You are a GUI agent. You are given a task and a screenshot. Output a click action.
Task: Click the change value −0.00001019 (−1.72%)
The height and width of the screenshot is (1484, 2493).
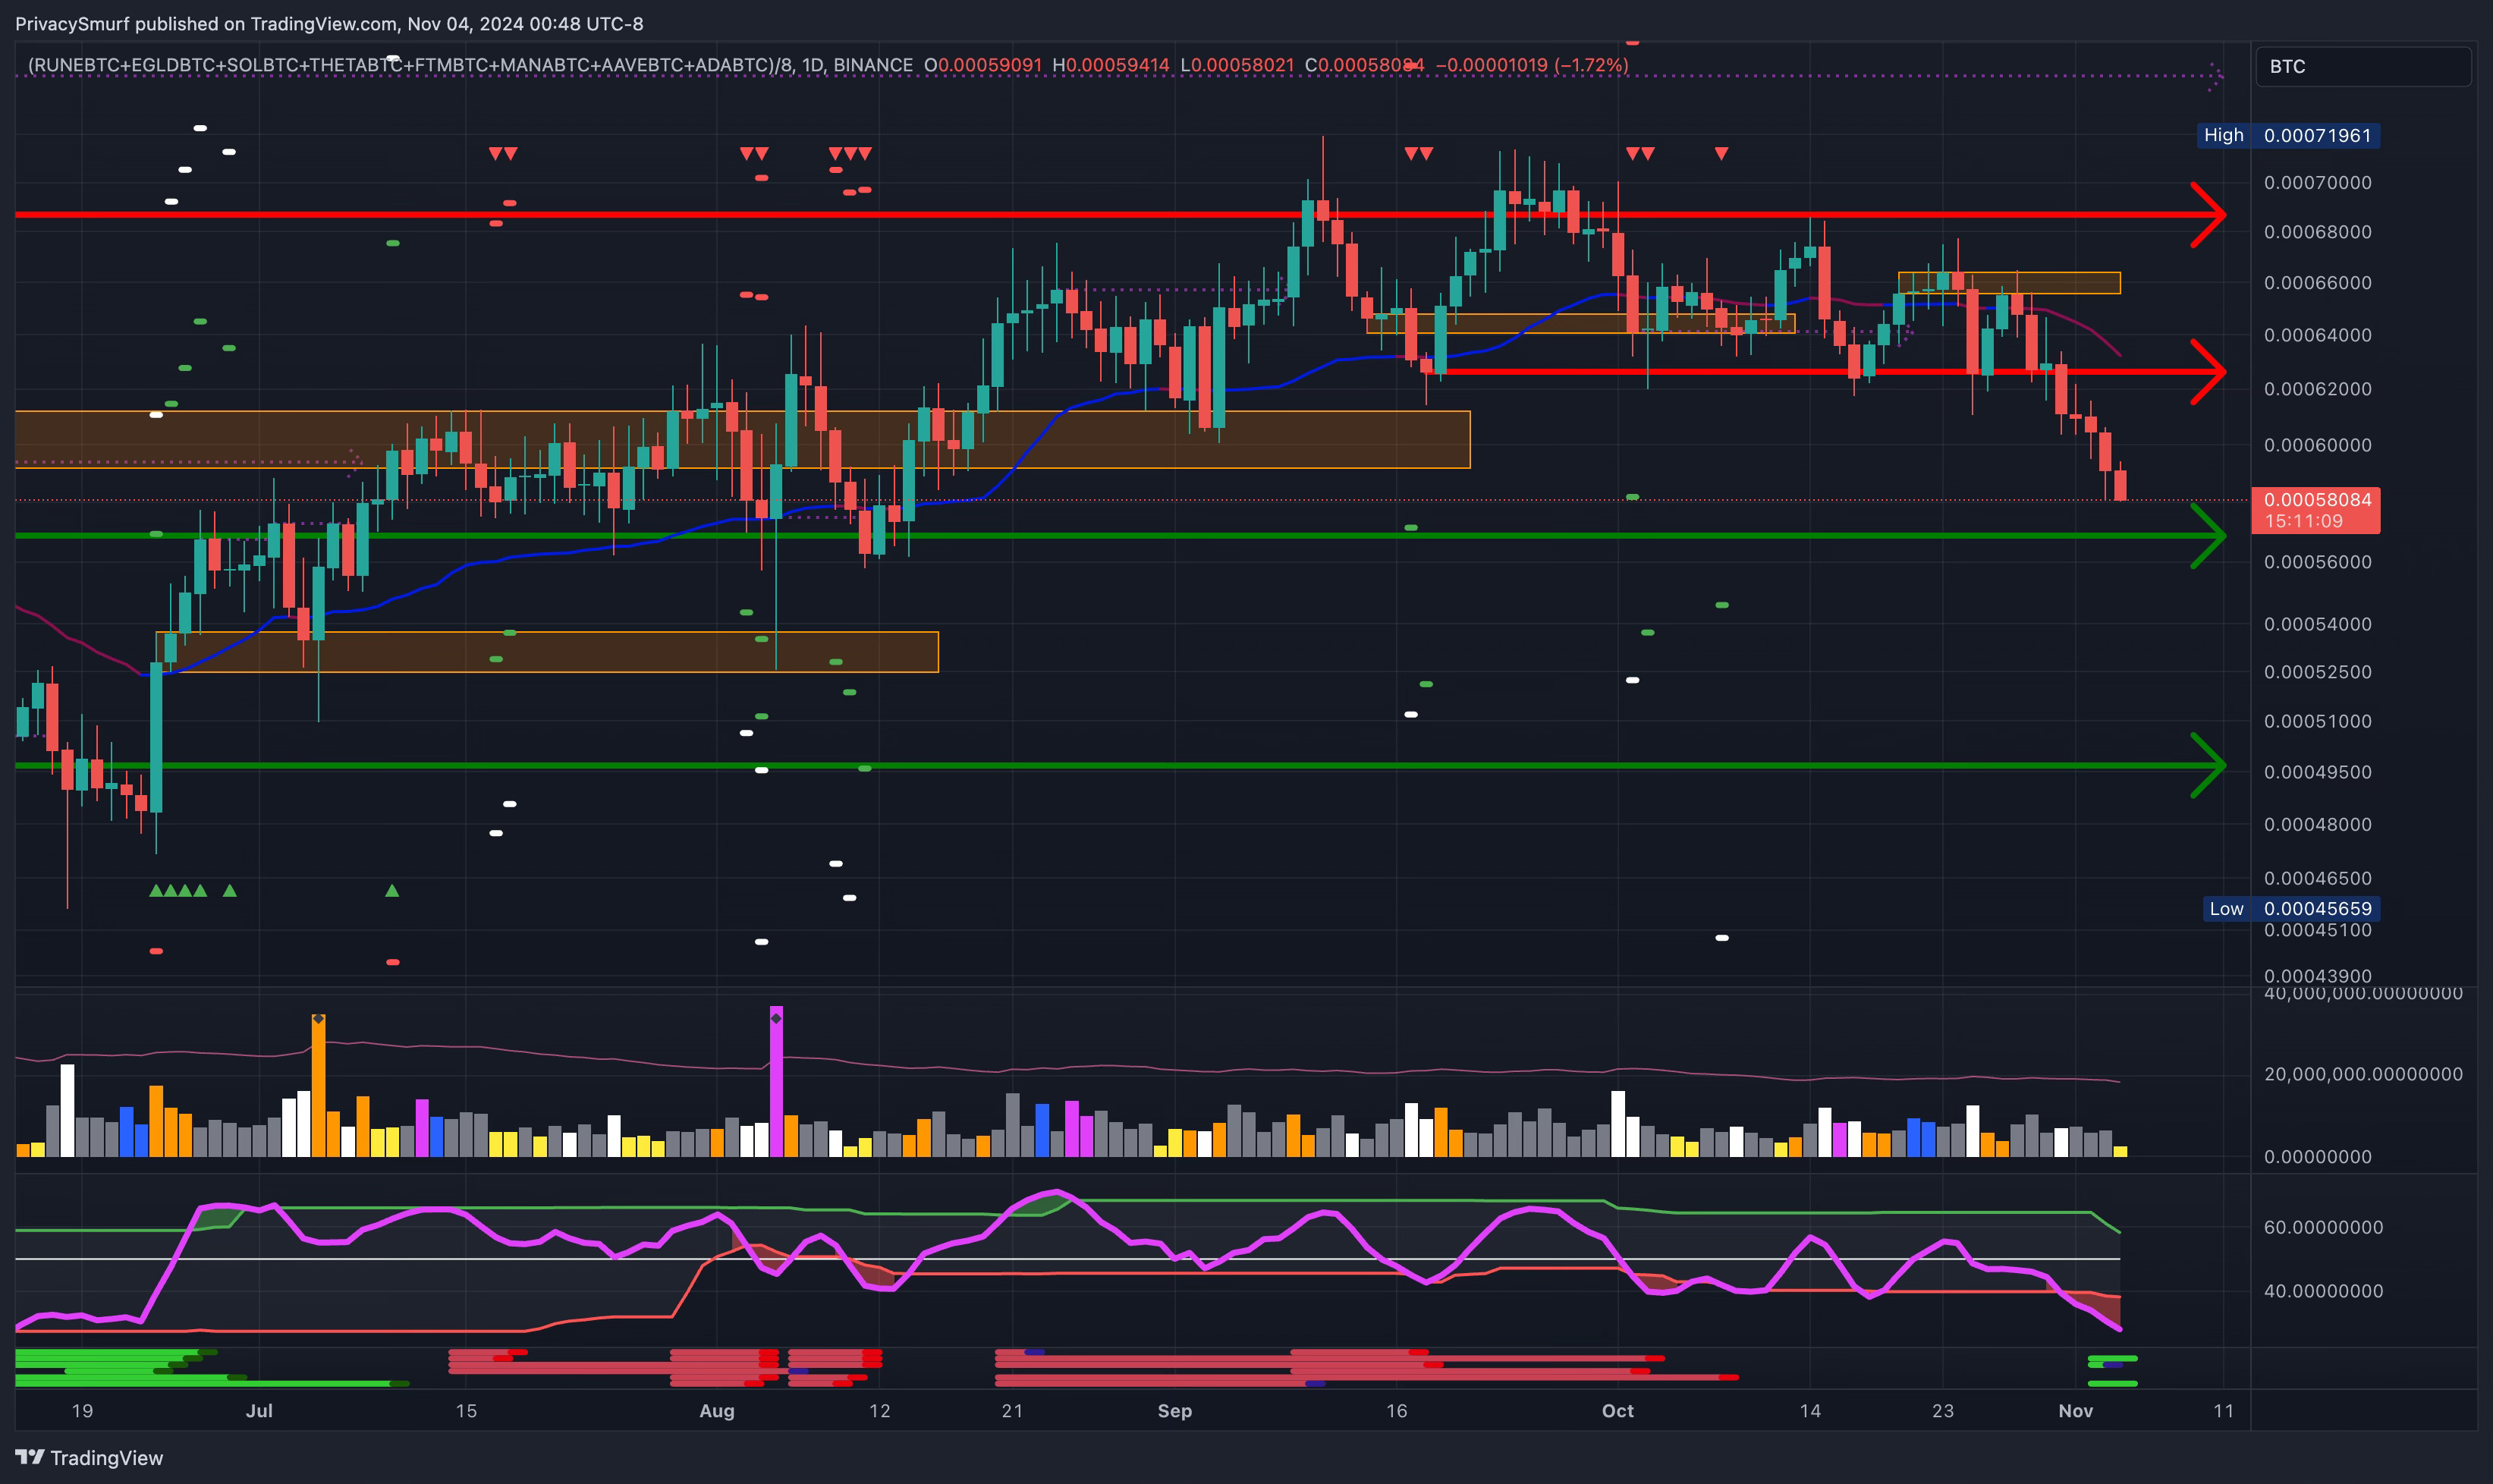pyautogui.click(x=1532, y=65)
